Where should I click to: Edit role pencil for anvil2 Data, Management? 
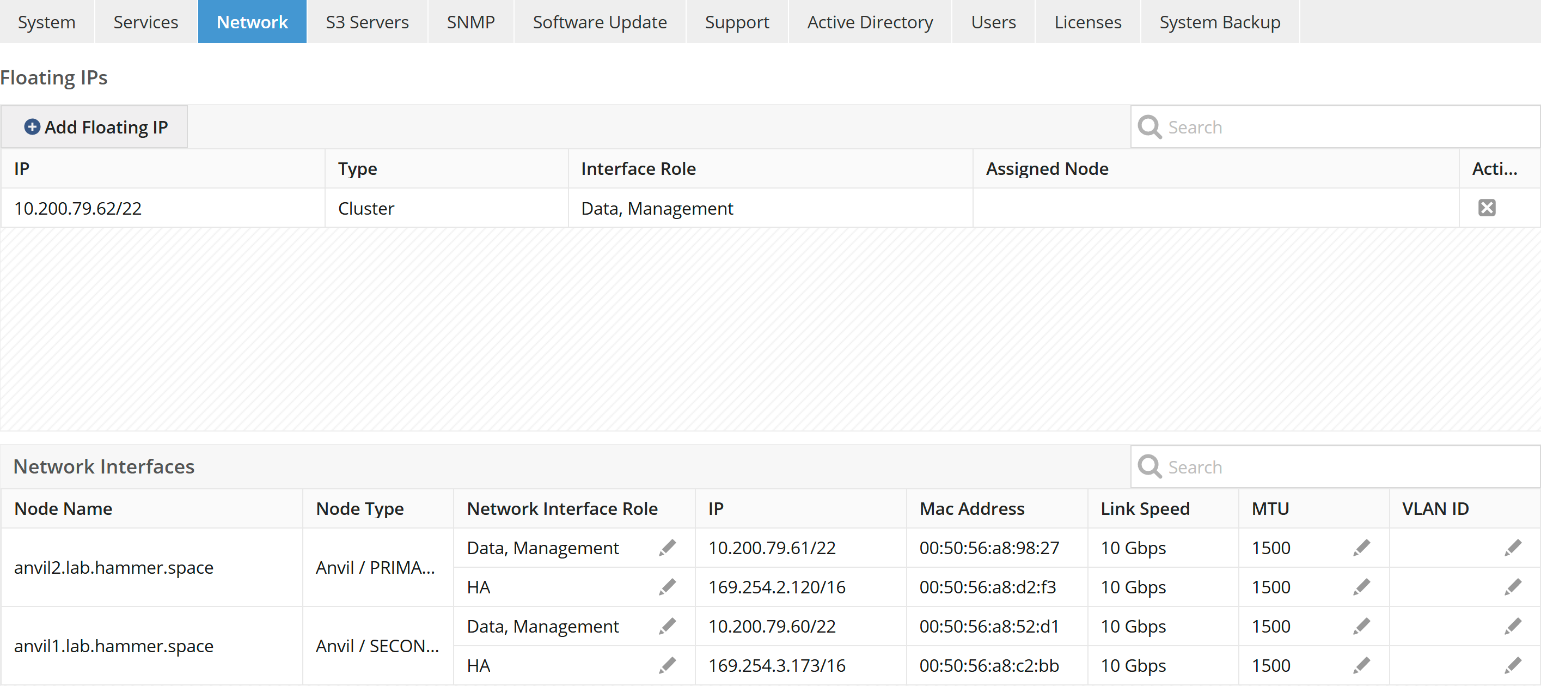tap(667, 548)
